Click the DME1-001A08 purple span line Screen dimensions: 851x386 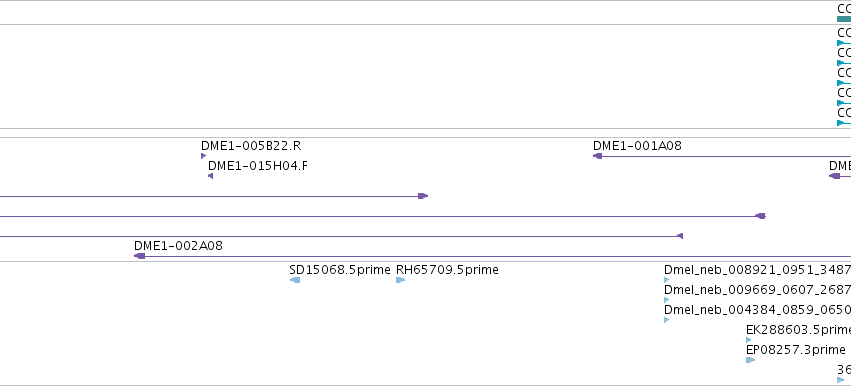(722, 156)
